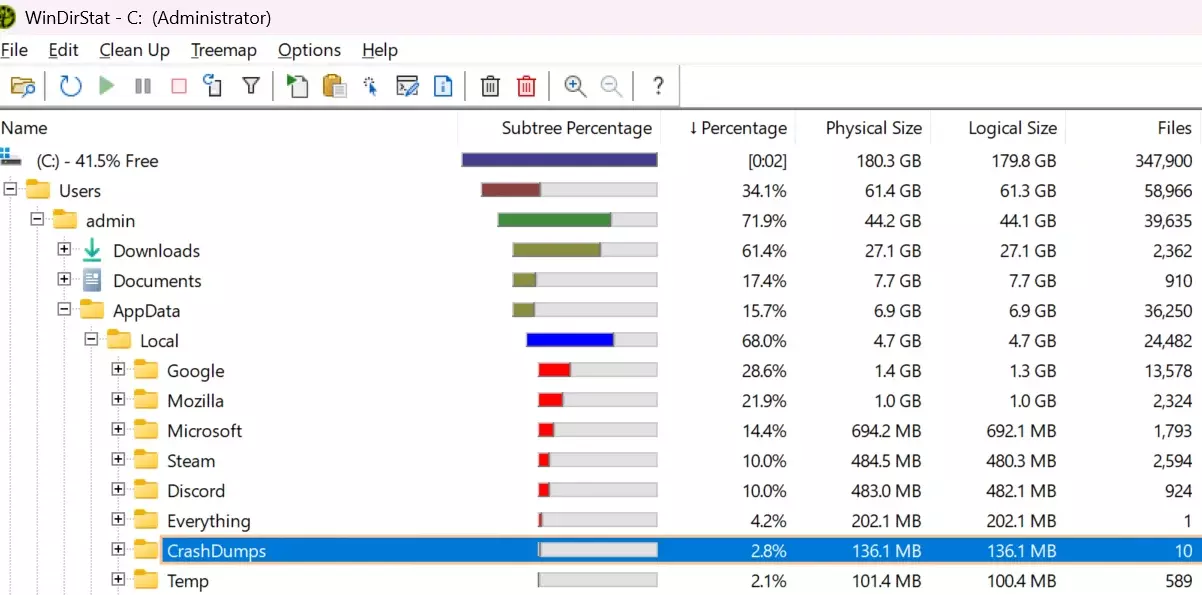The height and width of the screenshot is (595, 1202).
Task: Expand the CrashDumps folder node
Action: (x=119, y=548)
